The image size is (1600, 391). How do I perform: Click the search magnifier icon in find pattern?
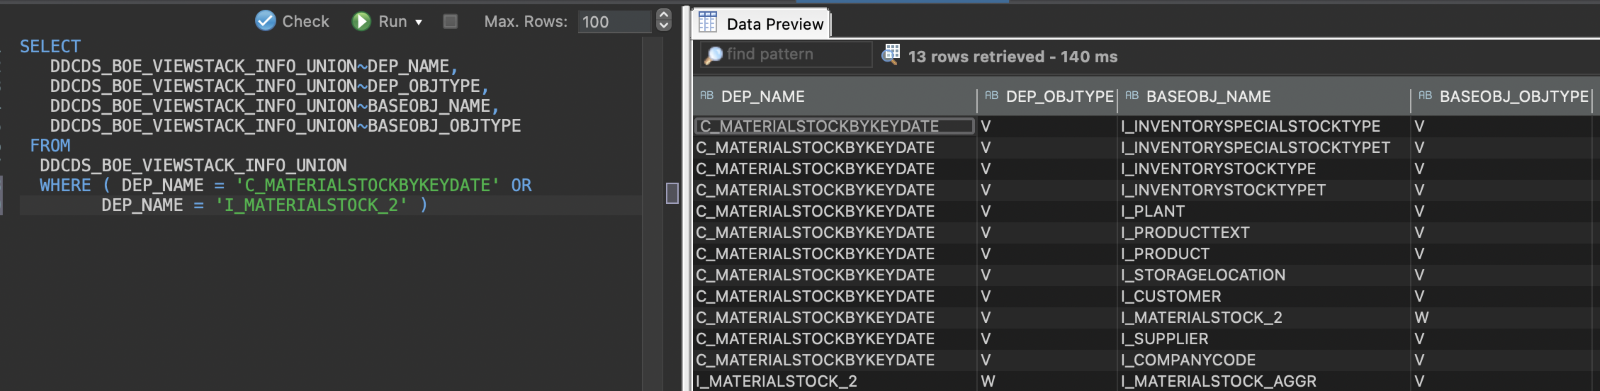click(x=713, y=55)
